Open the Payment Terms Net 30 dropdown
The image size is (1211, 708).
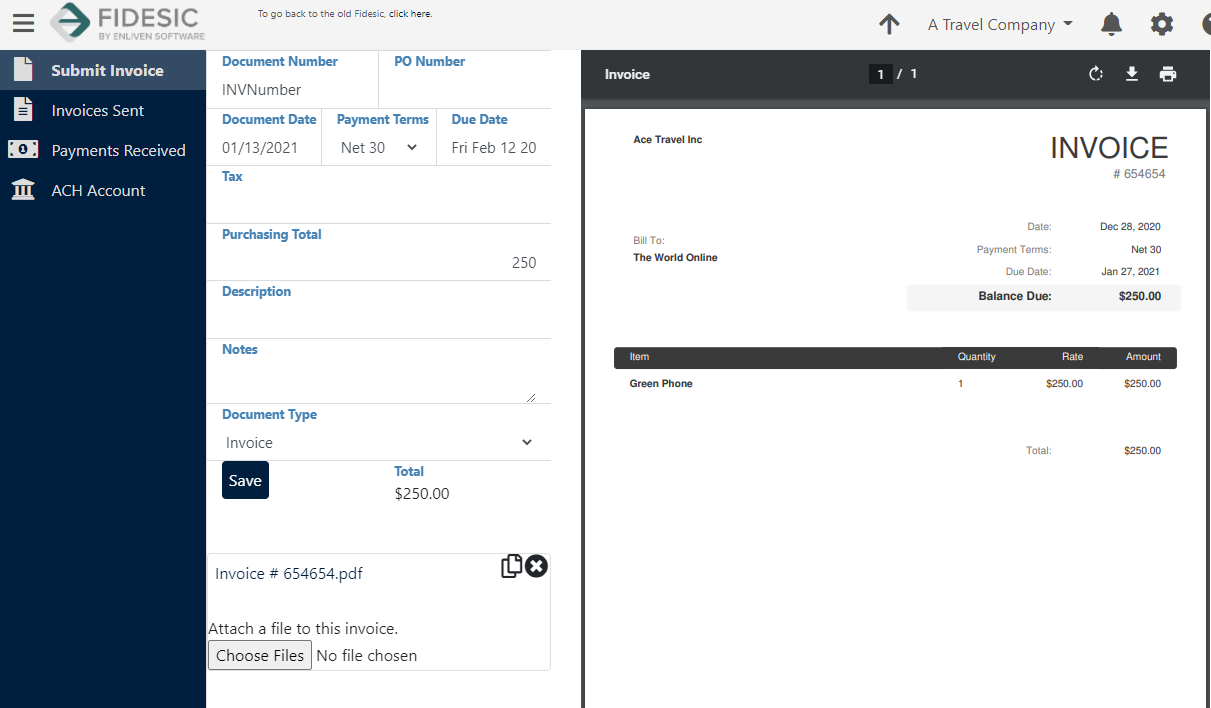tap(379, 147)
